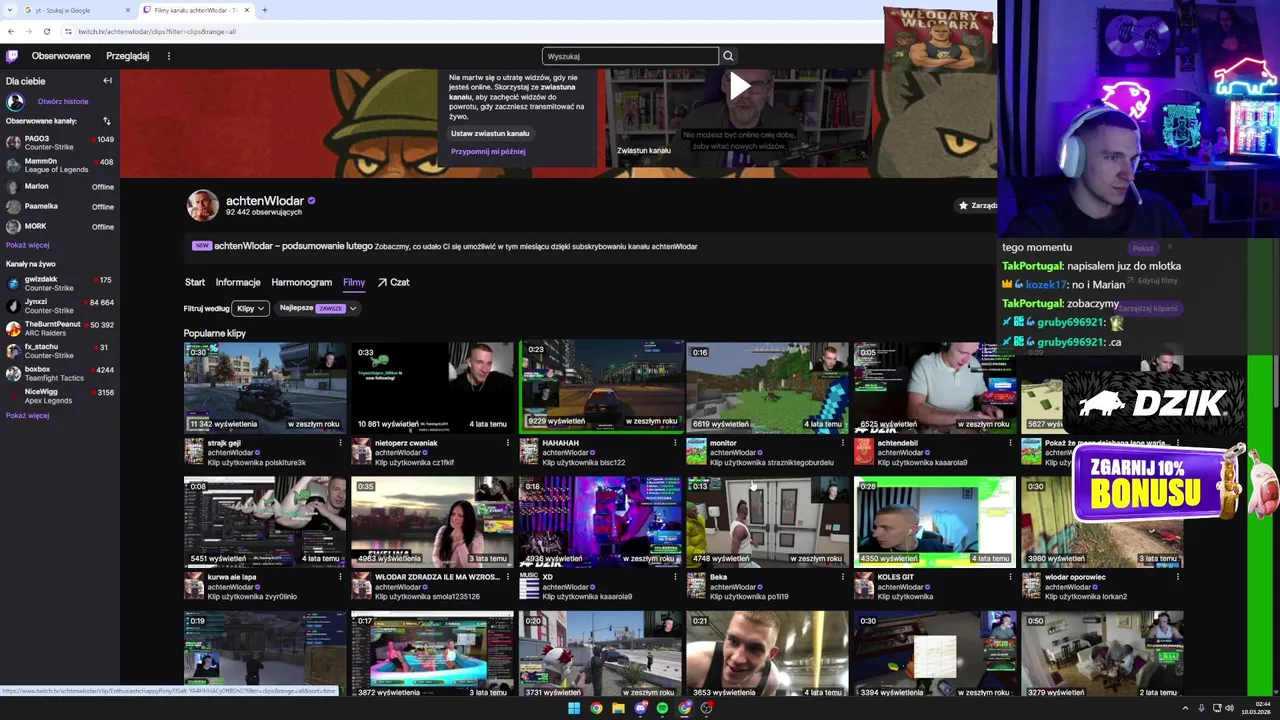This screenshot has height=720, width=1280.
Task: Close the yt - Szukaj w Google tab
Action: point(128,10)
